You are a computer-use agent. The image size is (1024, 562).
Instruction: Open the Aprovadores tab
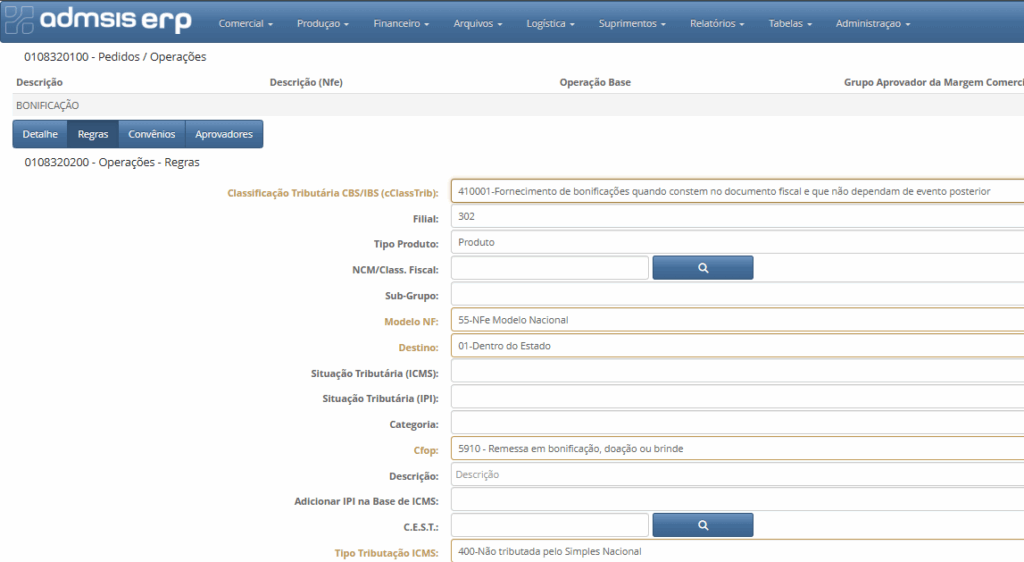[224, 134]
